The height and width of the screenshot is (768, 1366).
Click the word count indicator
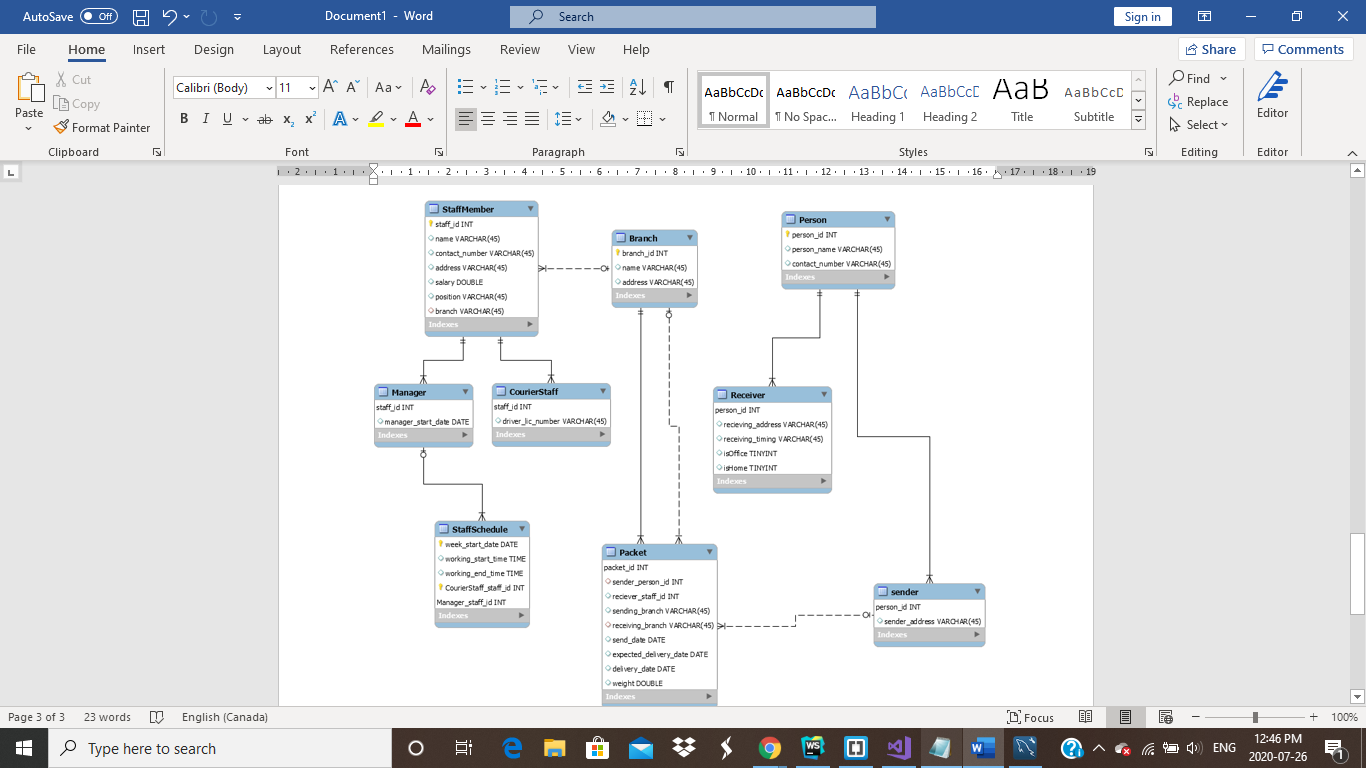(x=106, y=717)
